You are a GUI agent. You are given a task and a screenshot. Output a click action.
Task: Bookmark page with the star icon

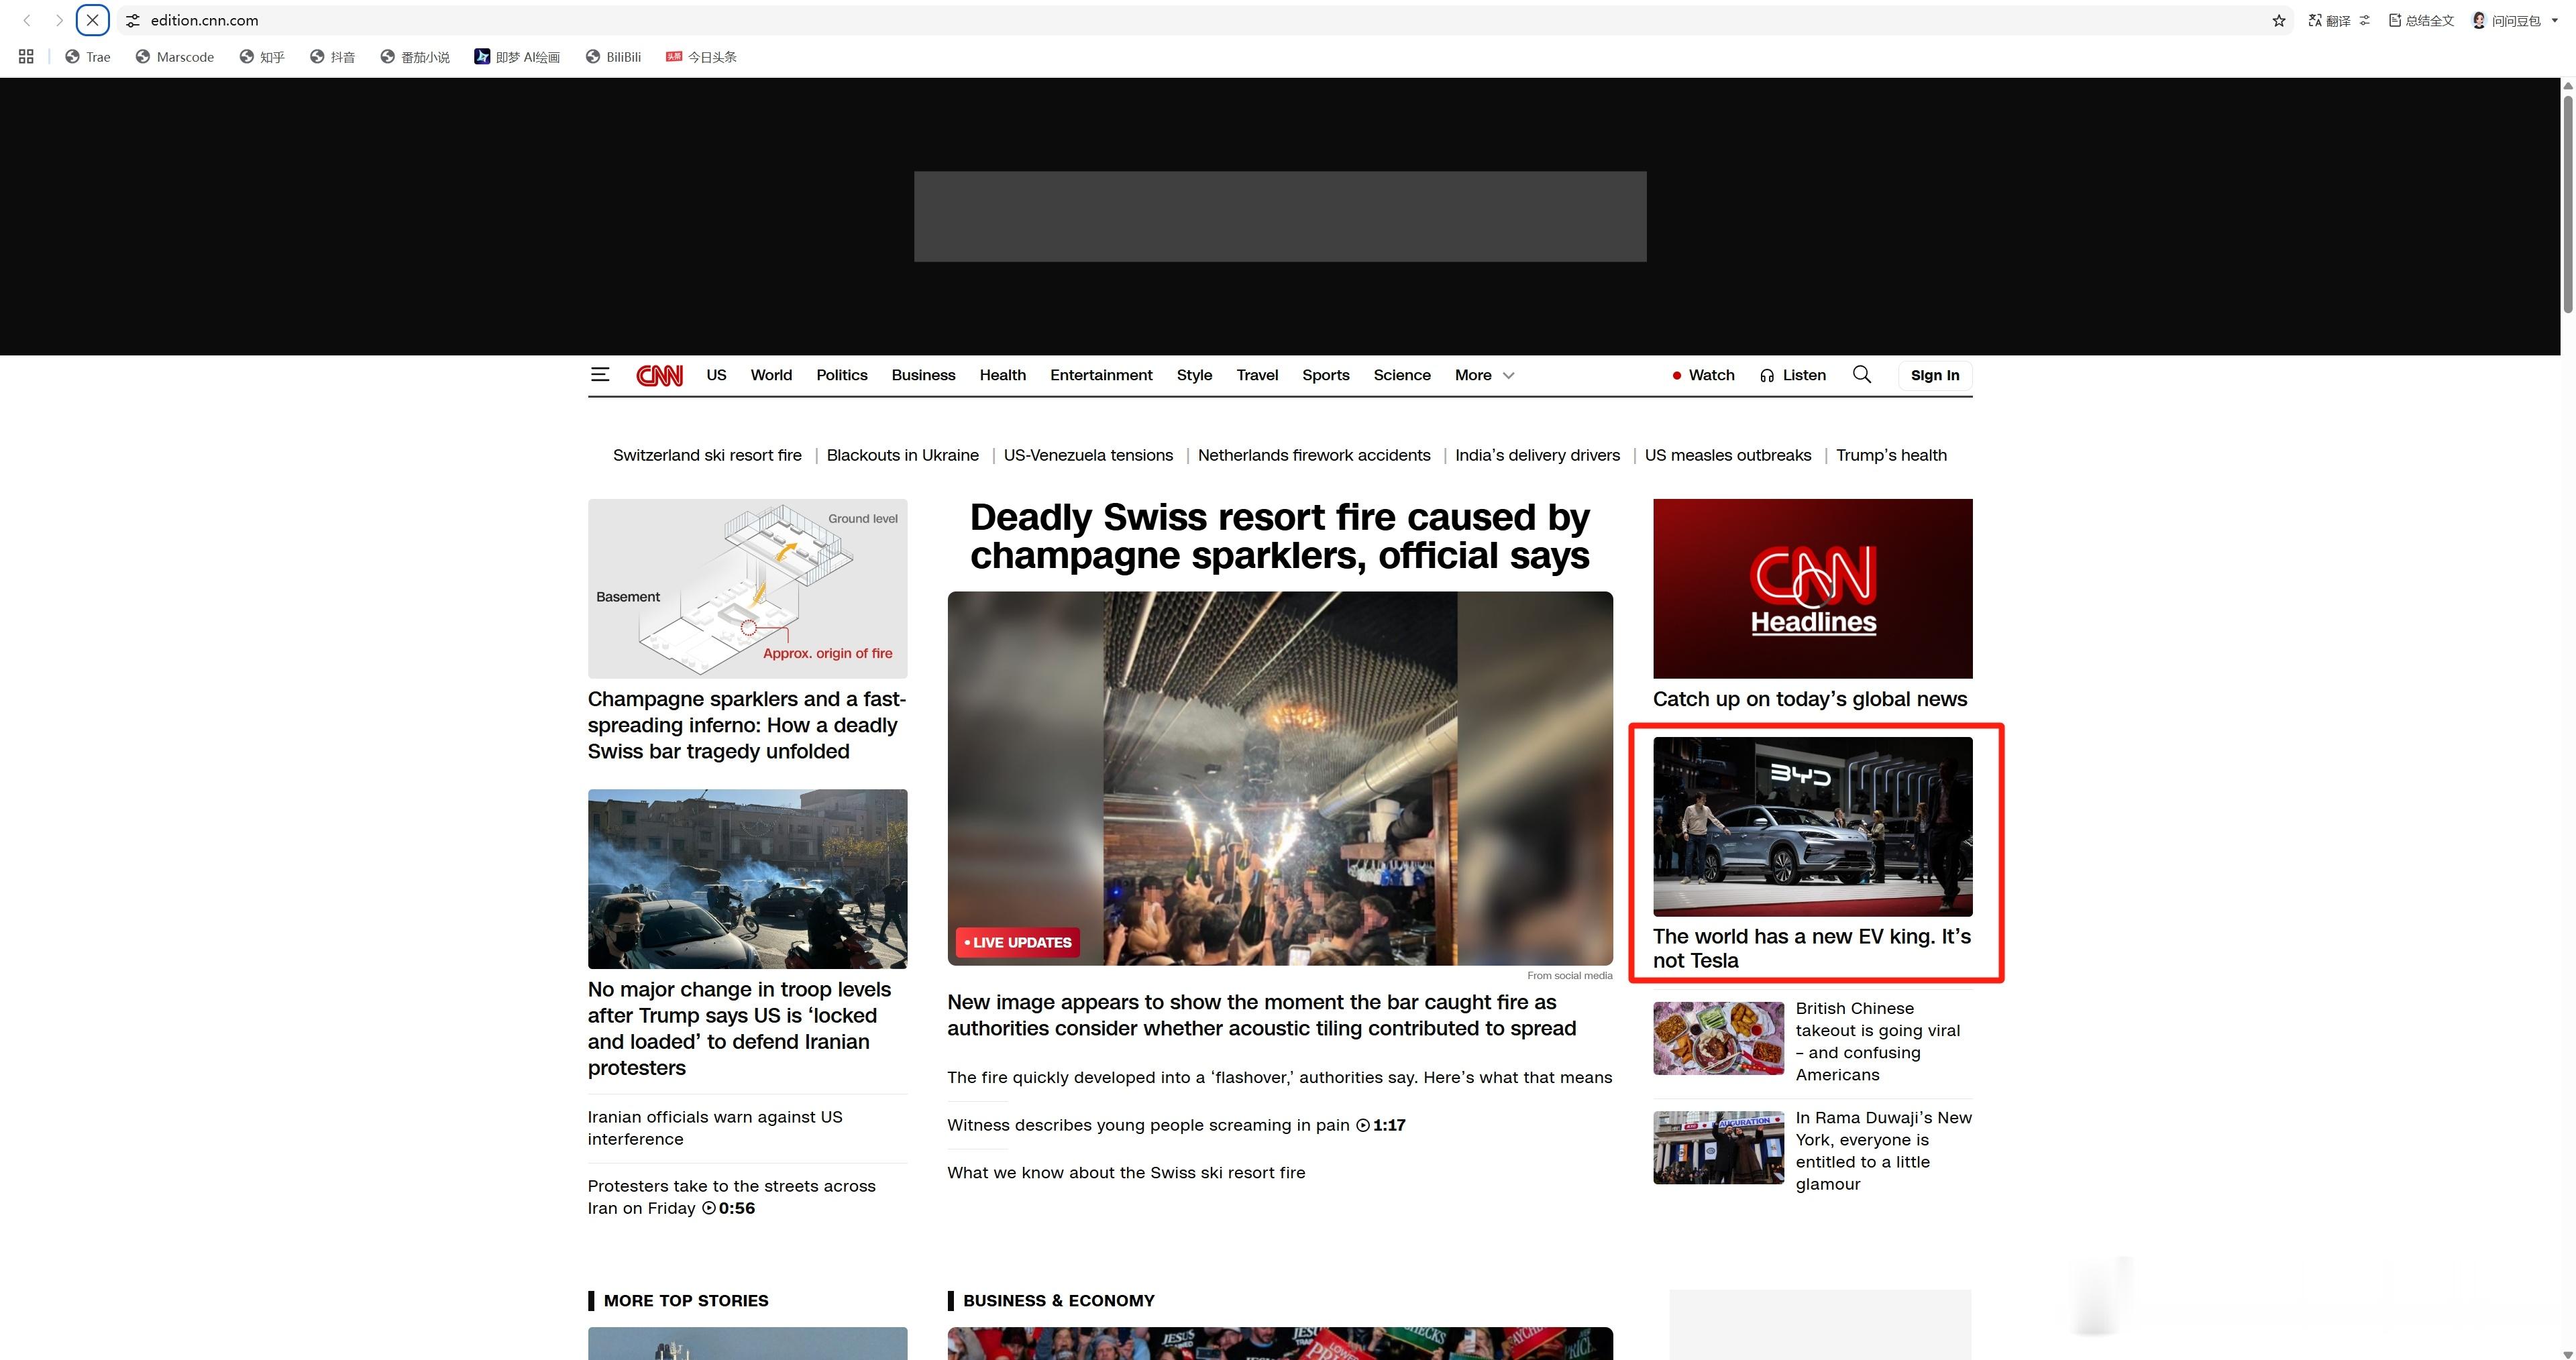point(2278,21)
